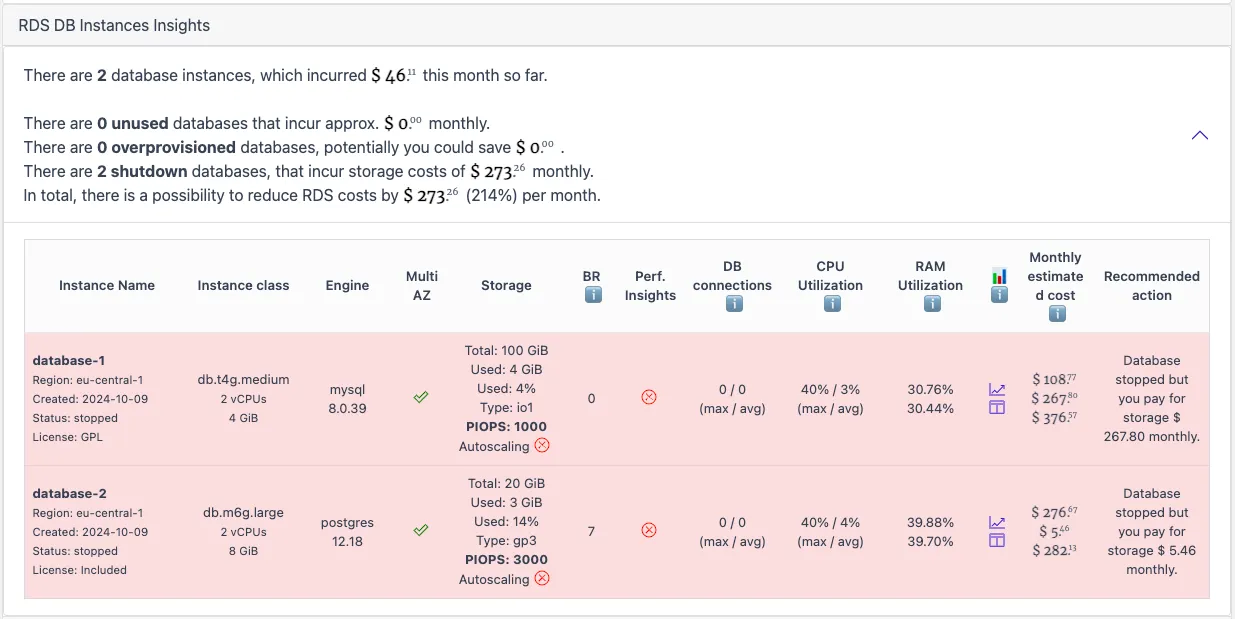1235x619 pixels.
Task: Click the Total: 20 GiB storage text
Action: pyautogui.click(x=506, y=483)
